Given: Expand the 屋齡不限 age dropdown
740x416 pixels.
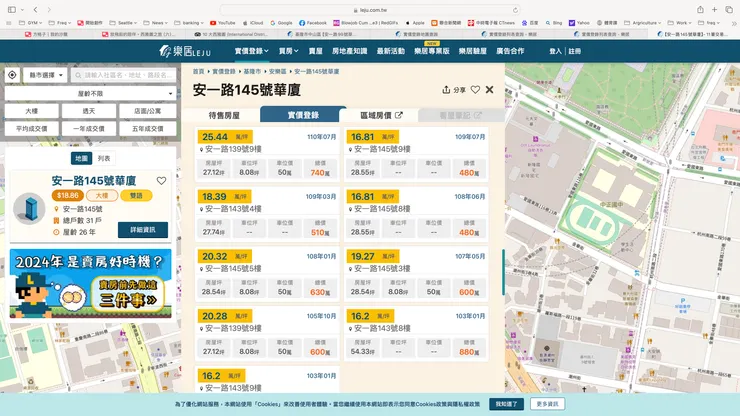Looking at the screenshot, I should (x=89, y=93).
